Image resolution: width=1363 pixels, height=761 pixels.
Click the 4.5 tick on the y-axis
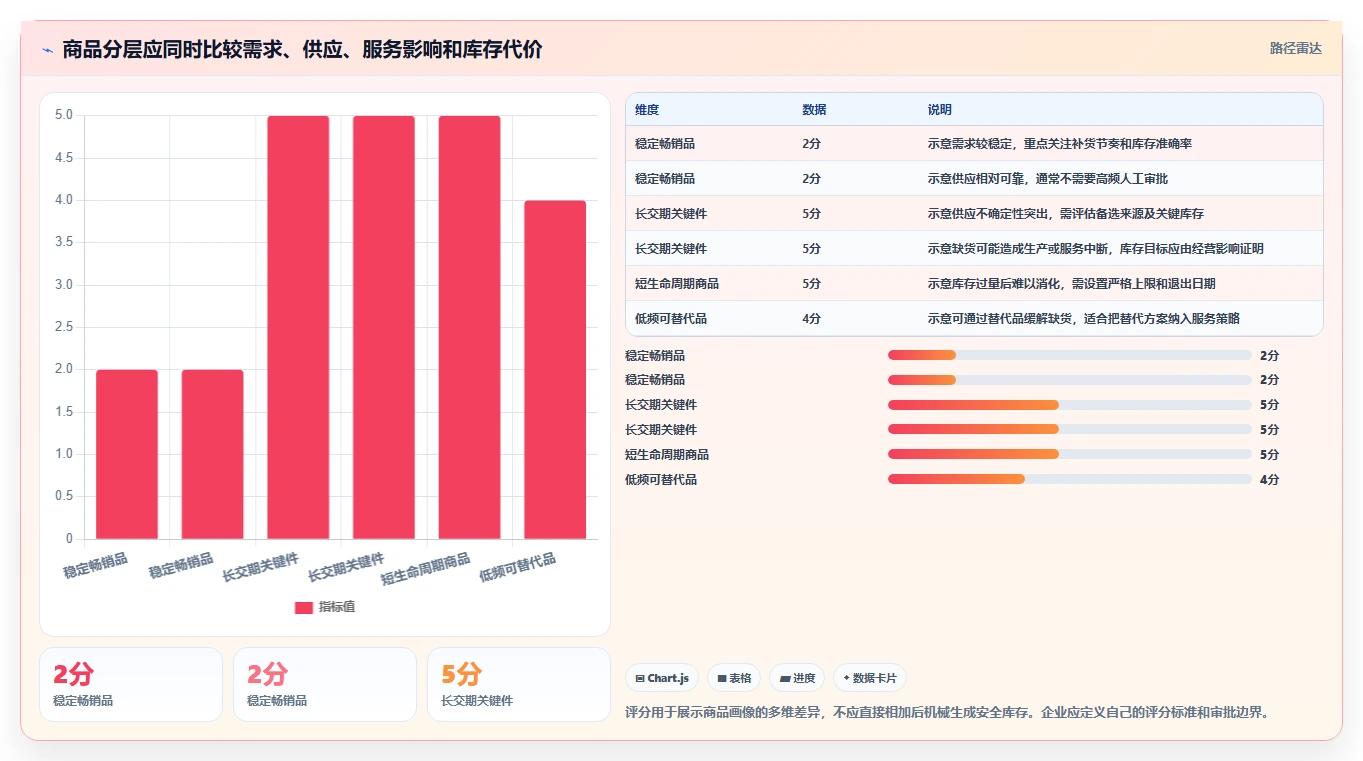[x=63, y=158]
